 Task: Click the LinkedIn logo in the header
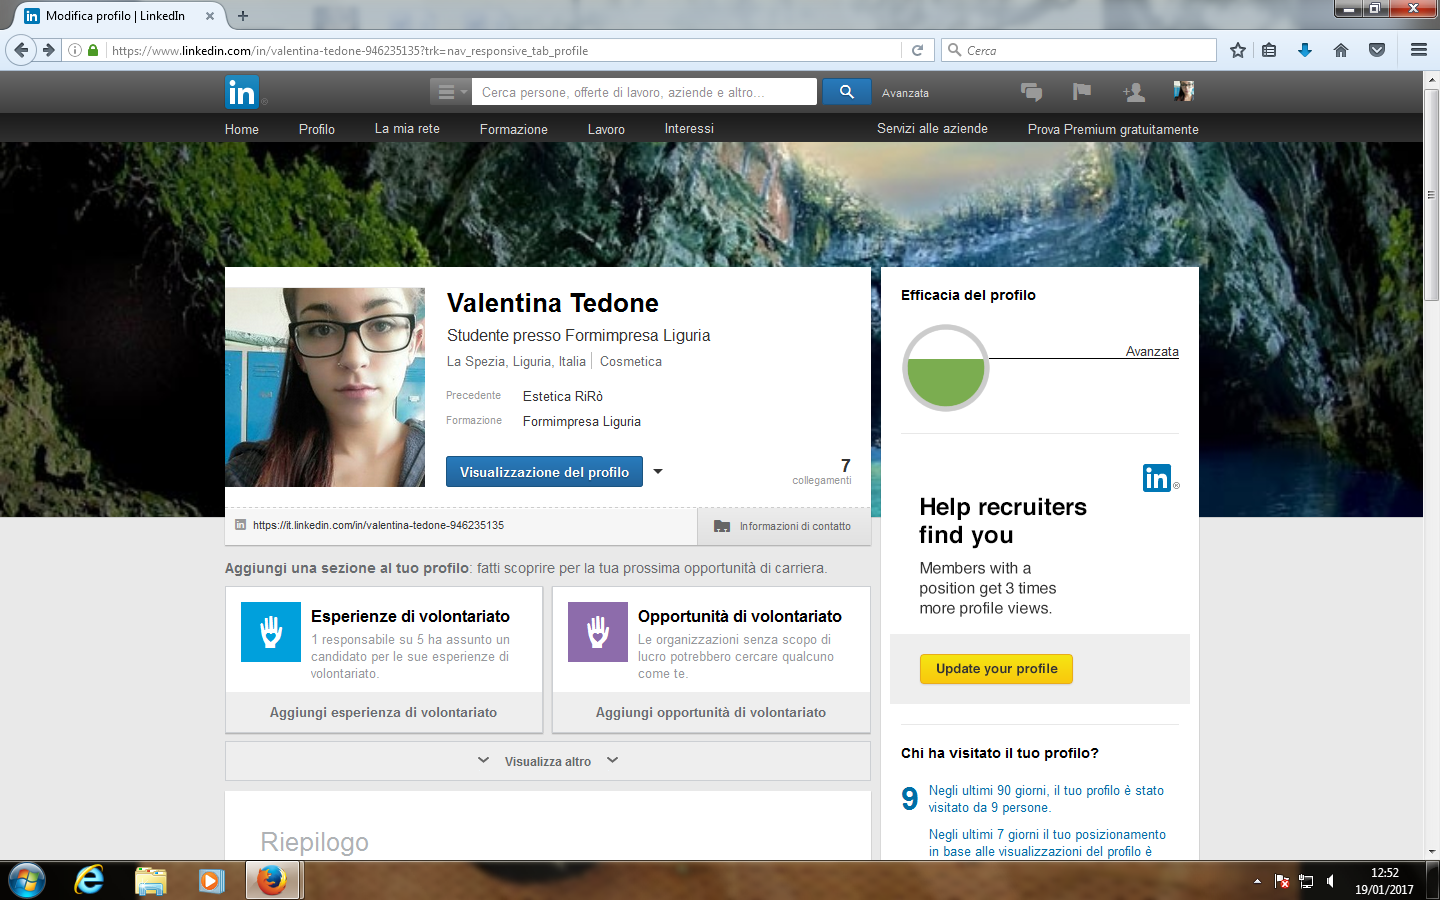click(242, 92)
